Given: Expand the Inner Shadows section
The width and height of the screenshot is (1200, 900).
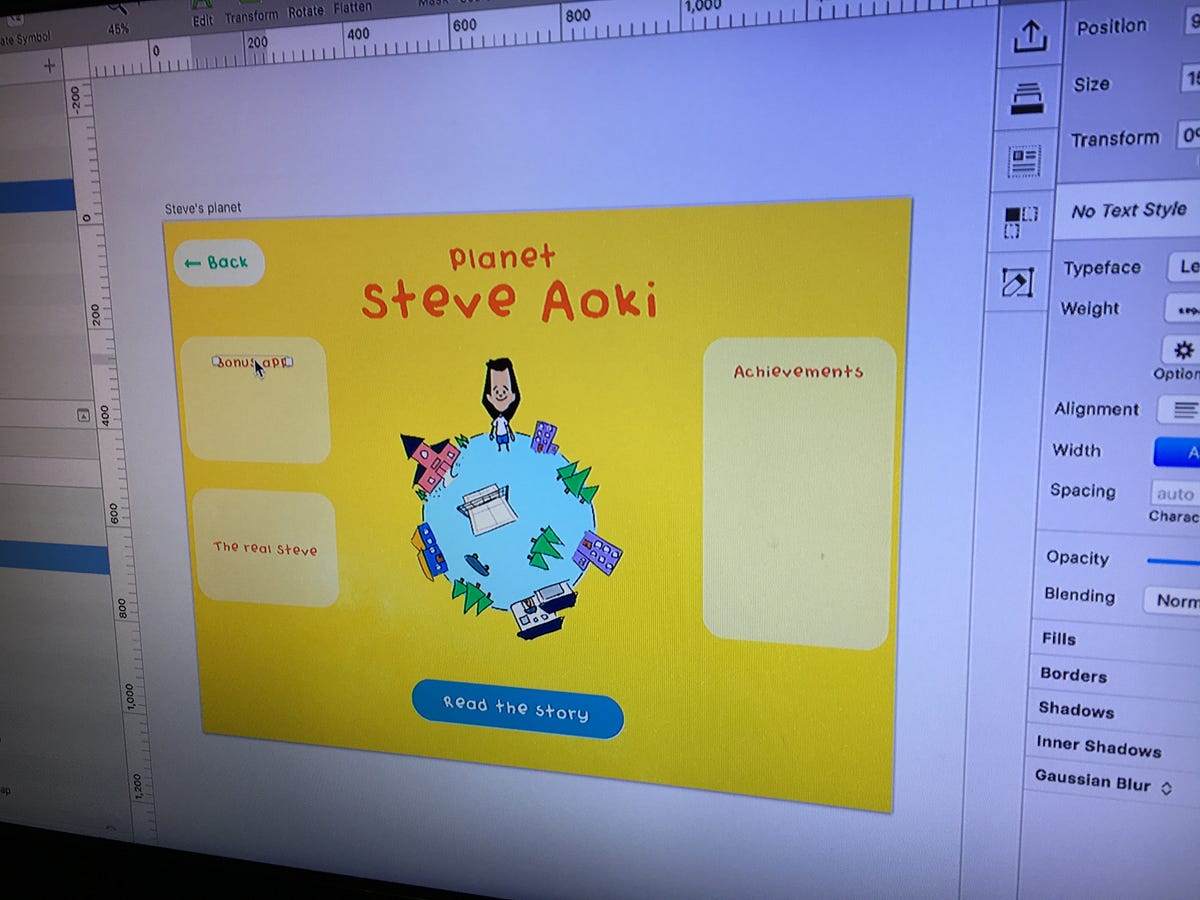Looking at the screenshot, I should tap(1098, 746).
